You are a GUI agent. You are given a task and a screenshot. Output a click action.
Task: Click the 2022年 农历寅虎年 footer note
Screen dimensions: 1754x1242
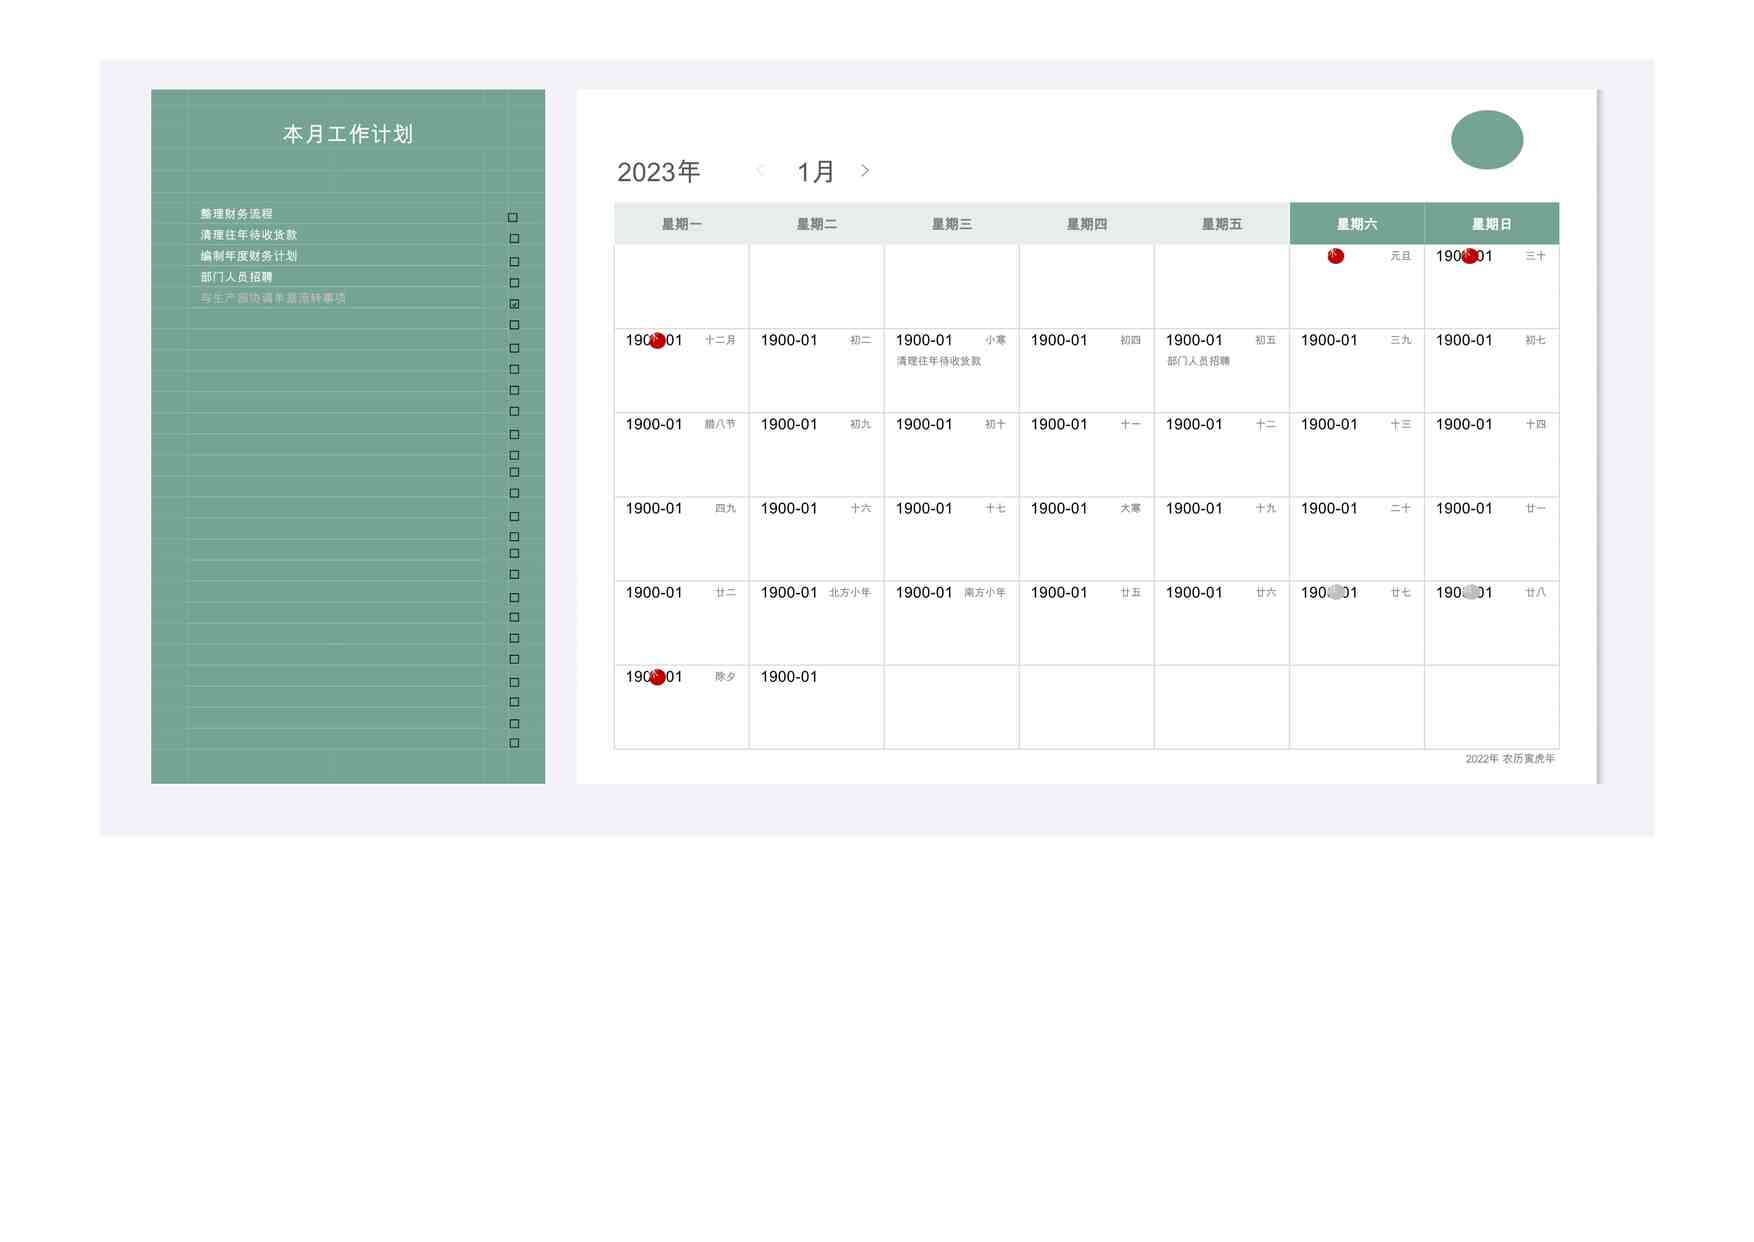pos(1510,759)
